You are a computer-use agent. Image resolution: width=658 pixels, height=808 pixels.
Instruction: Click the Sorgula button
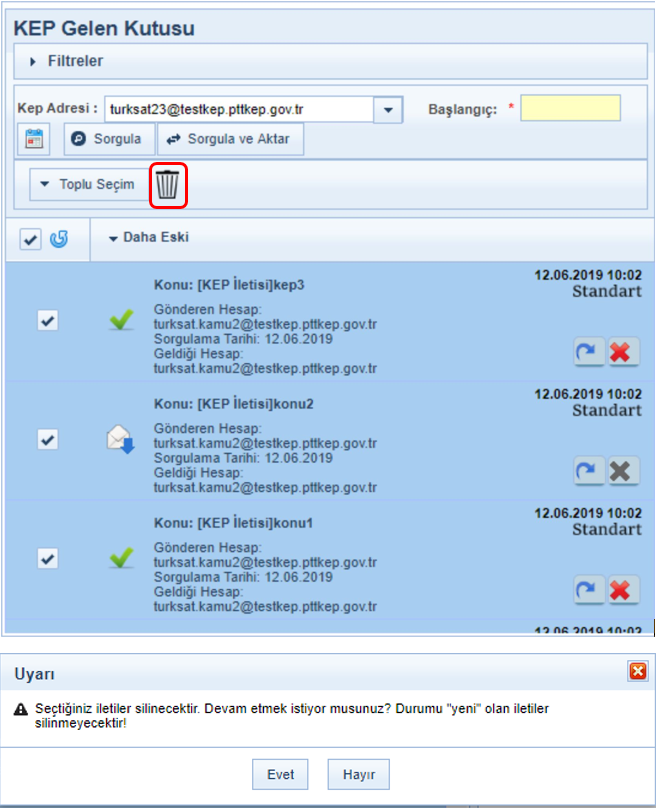coord(108,139)
